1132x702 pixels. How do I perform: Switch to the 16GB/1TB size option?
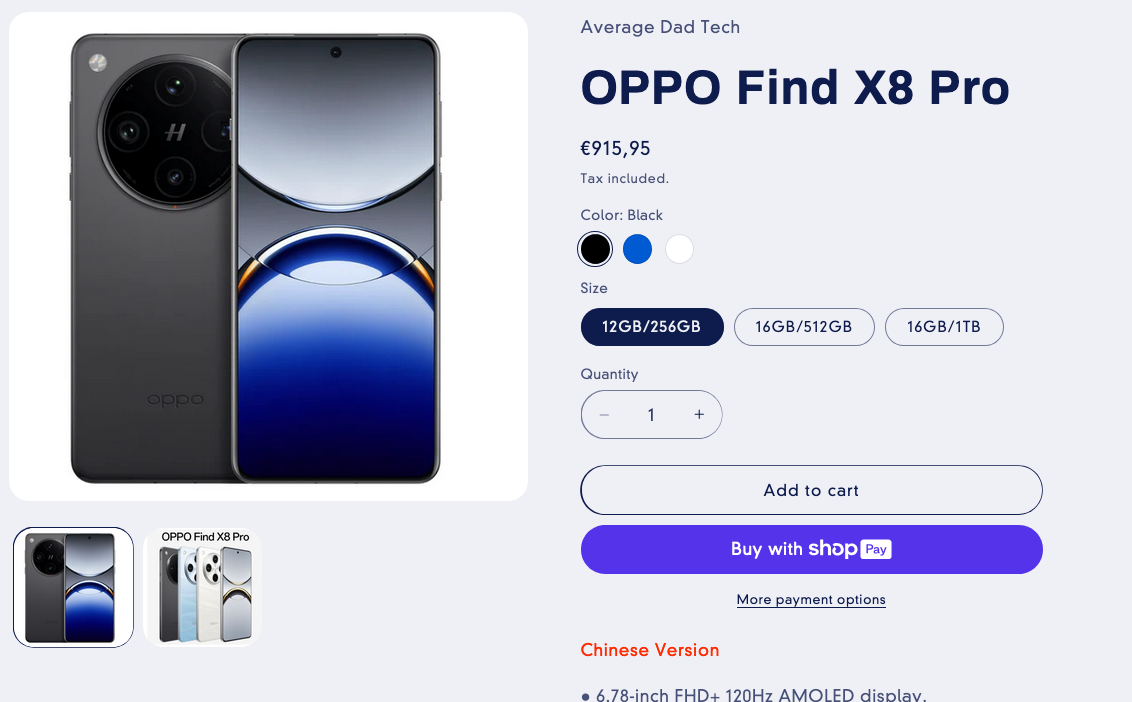coord(944,327)
